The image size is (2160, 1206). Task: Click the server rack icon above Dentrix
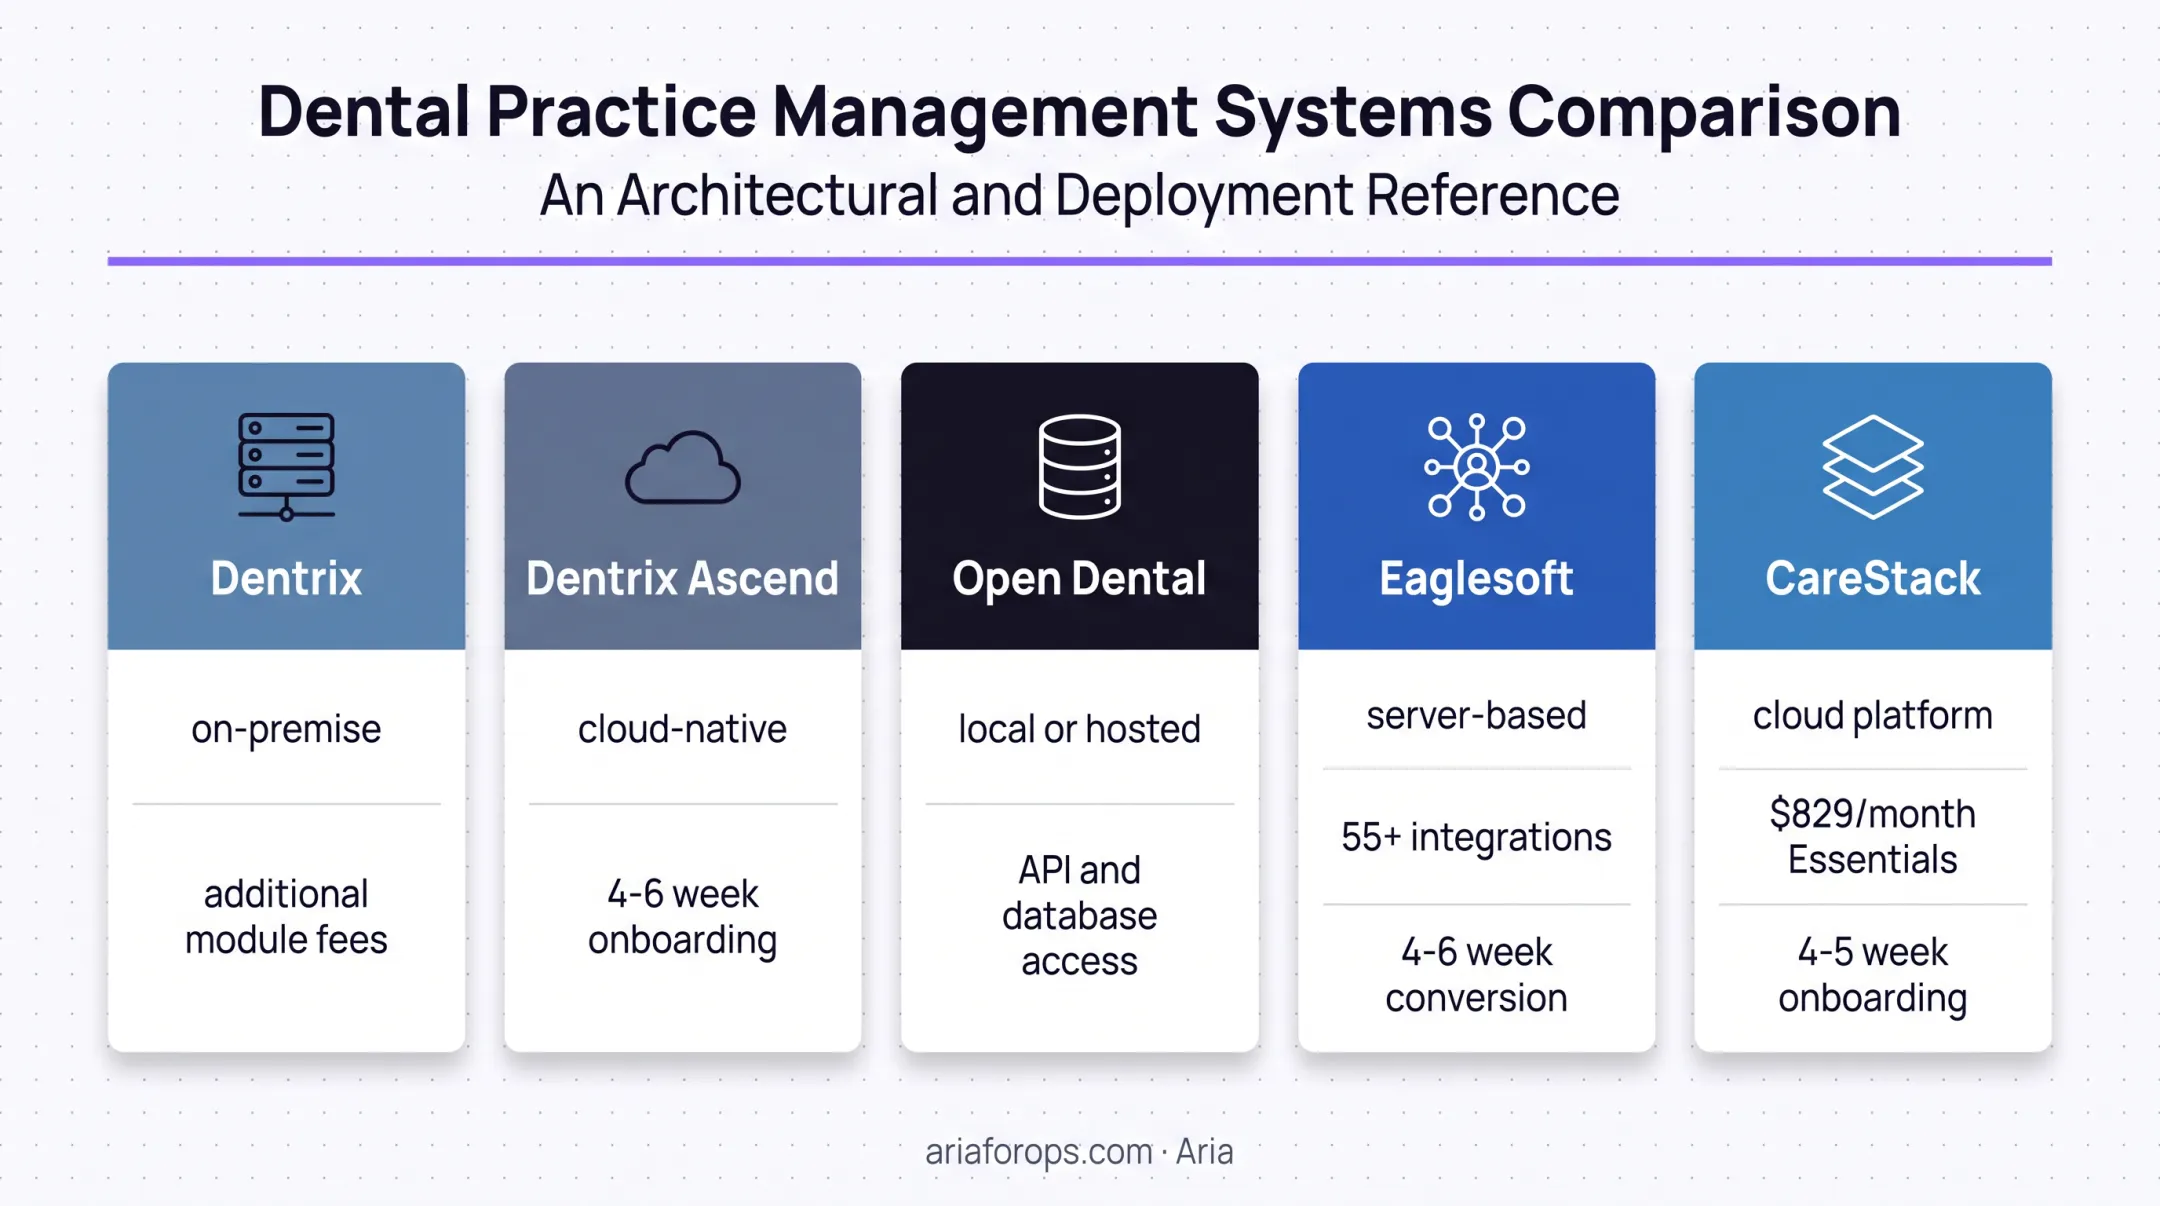pos(286,467)
